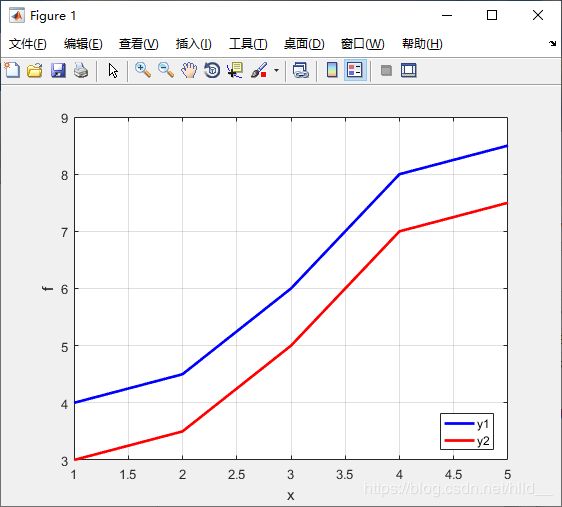Insert a colorbar using the toolbar icon
Screen dimensions: 562x507
coord(332,70)
